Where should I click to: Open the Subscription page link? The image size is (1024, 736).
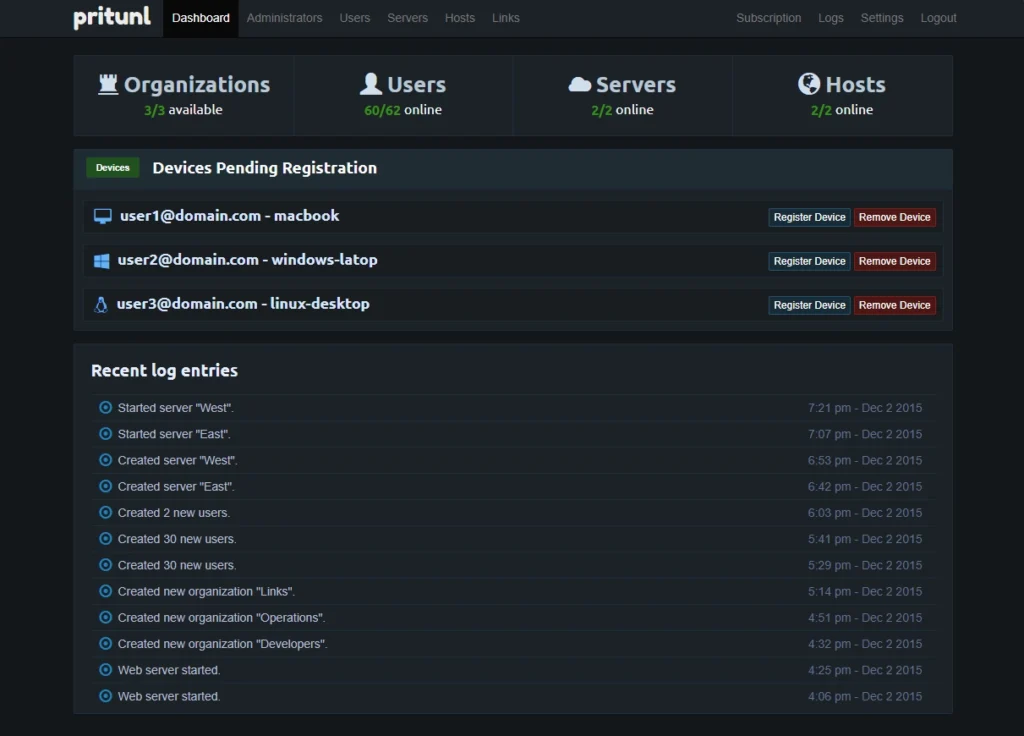click(768, 18)
